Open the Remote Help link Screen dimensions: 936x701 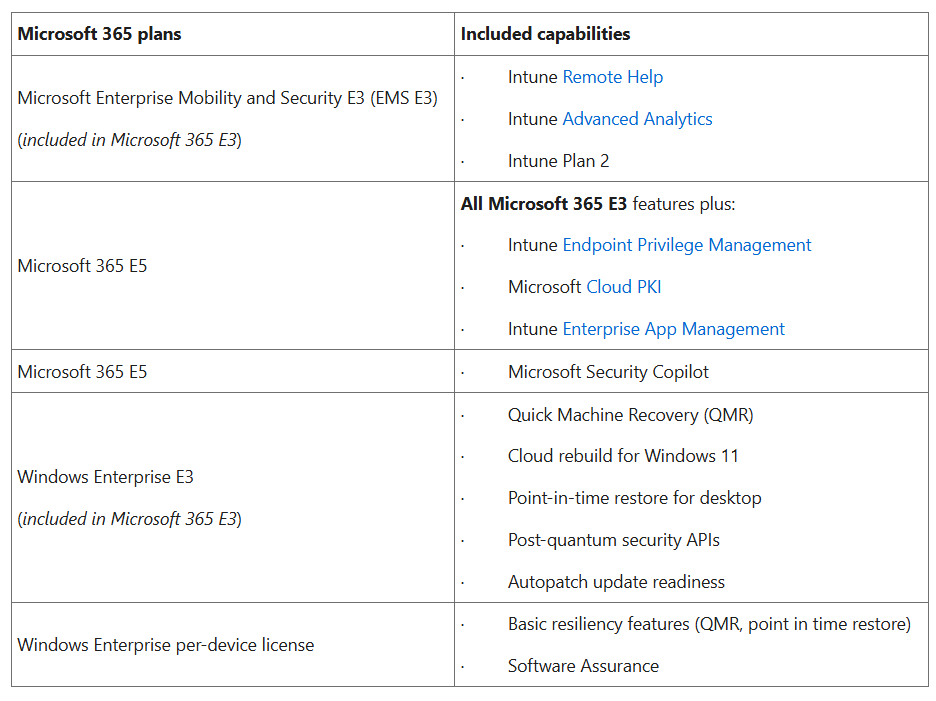[x=612, y=77]
